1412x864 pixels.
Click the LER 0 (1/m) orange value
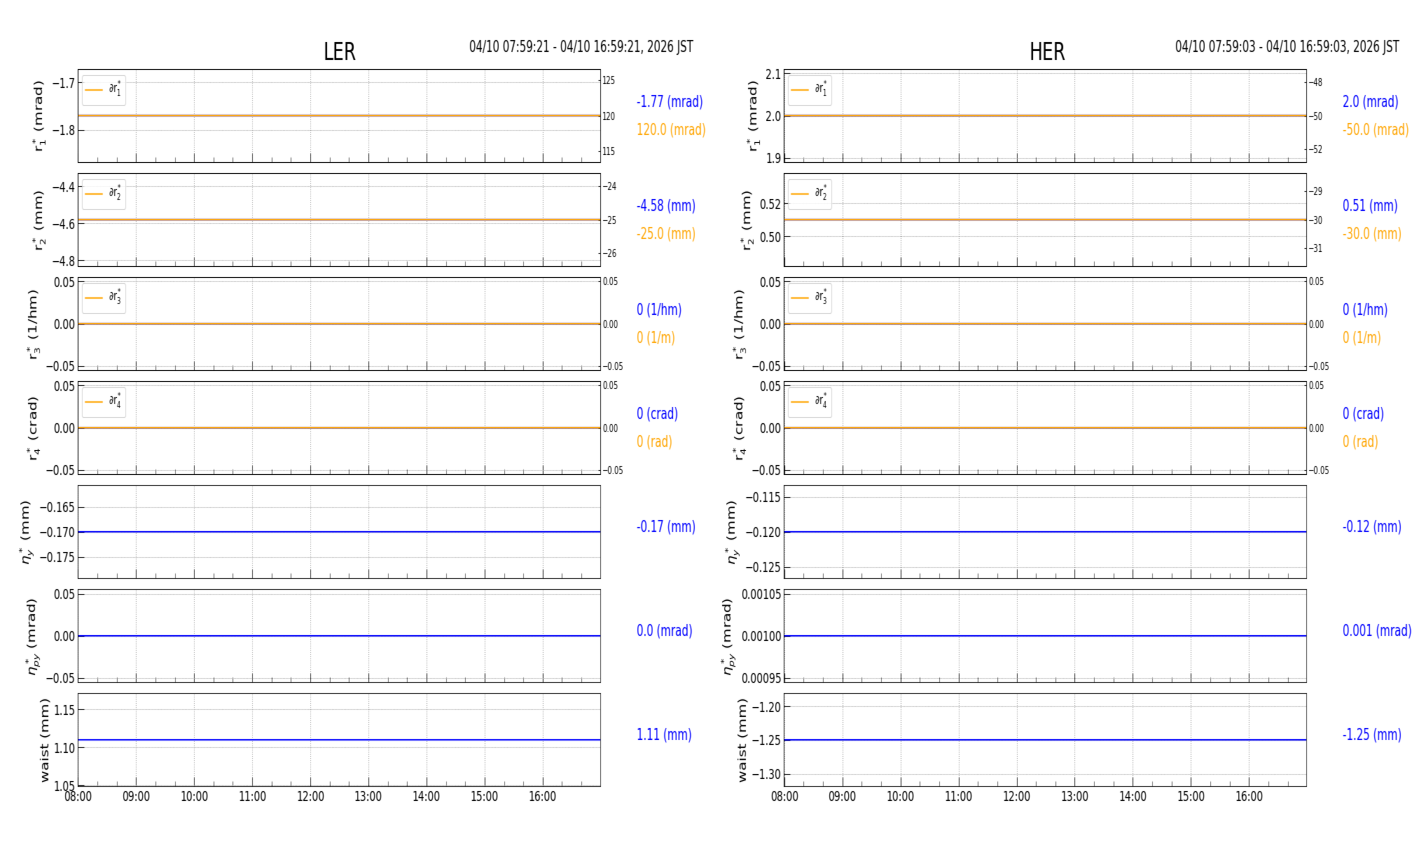click(x=656, y=338)
